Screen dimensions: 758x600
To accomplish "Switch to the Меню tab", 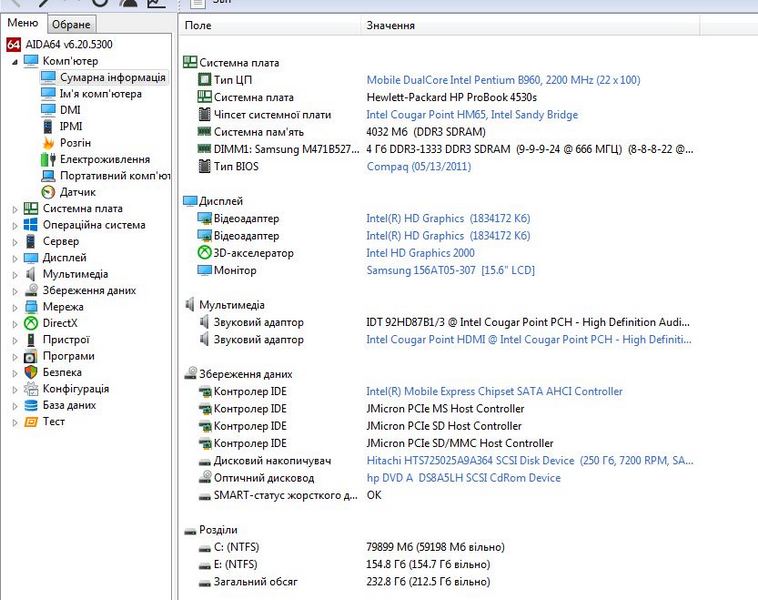I will pos(22,23).
